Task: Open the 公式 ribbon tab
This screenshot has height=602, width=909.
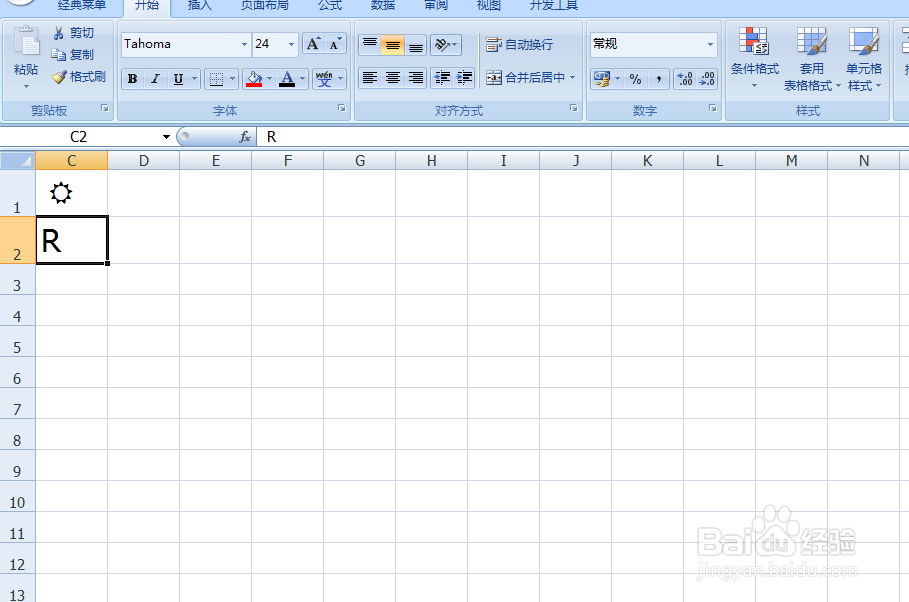Action: (x=330, y=7)
